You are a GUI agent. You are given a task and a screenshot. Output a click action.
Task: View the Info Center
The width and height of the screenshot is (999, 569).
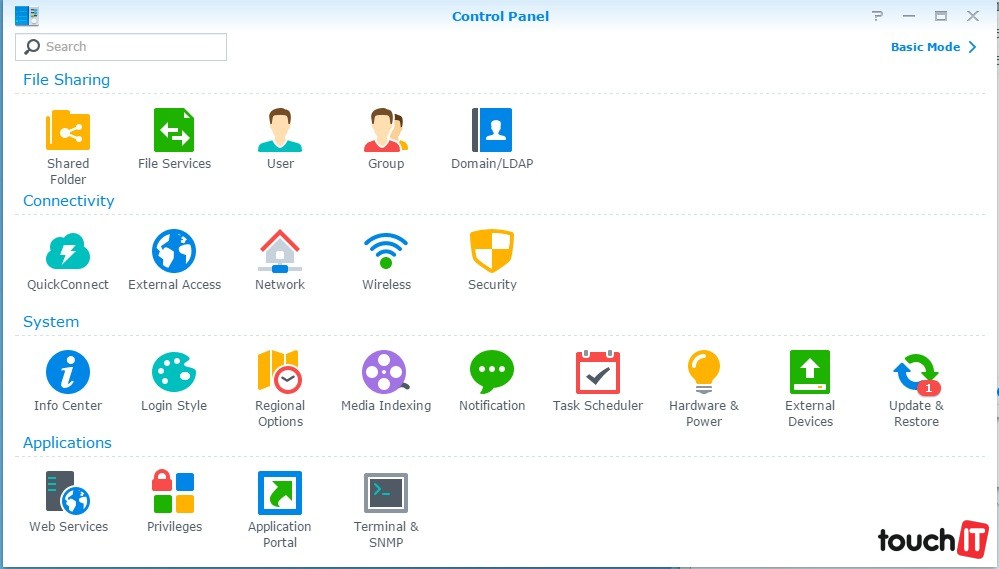coord(68,373)
